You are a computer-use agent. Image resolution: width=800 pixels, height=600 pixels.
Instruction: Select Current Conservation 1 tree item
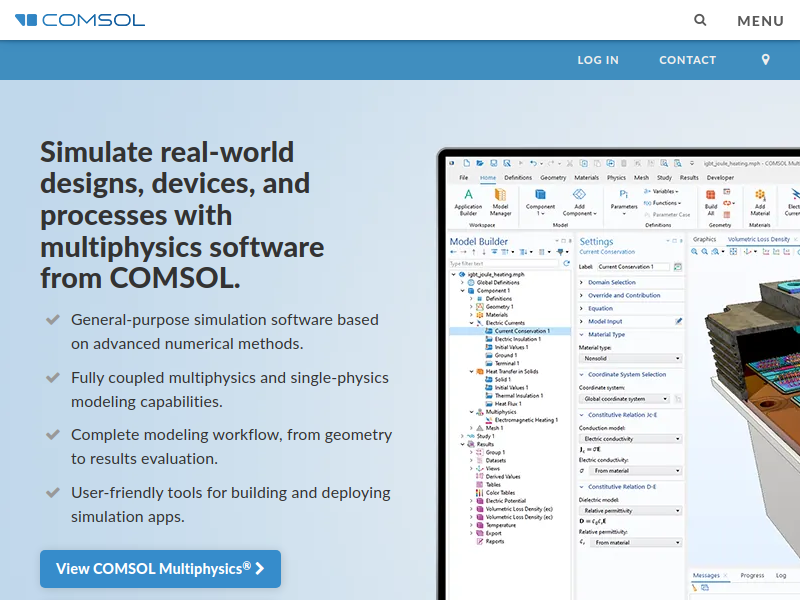pos(522,331)
